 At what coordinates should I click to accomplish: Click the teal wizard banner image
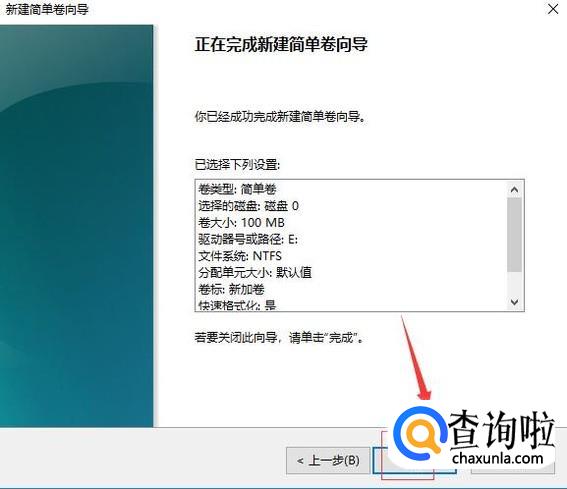pyautogui.click(x=76, y=226)
